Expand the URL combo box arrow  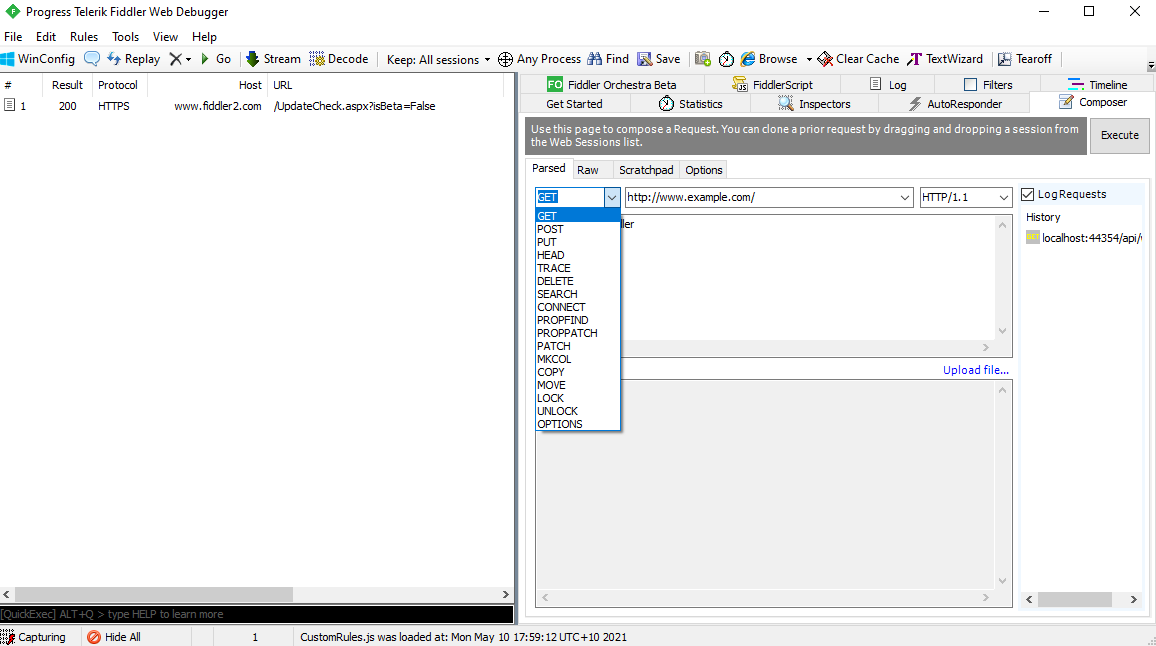pos(905,197)
